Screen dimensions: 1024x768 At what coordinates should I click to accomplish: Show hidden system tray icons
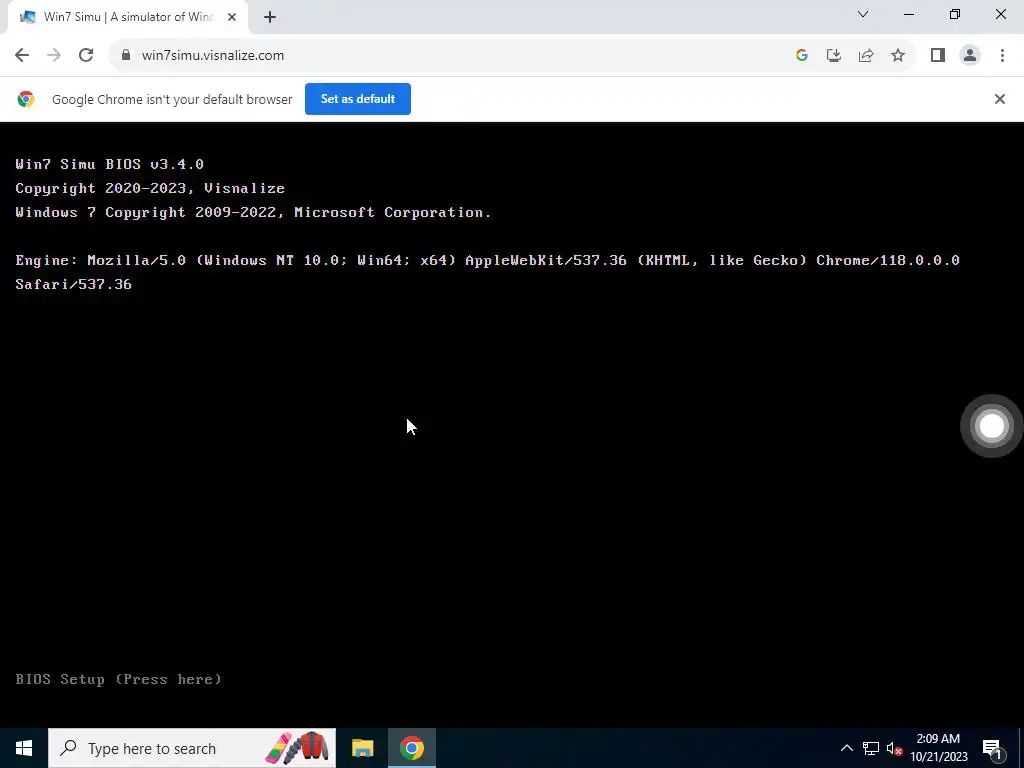tap(846, 748)
